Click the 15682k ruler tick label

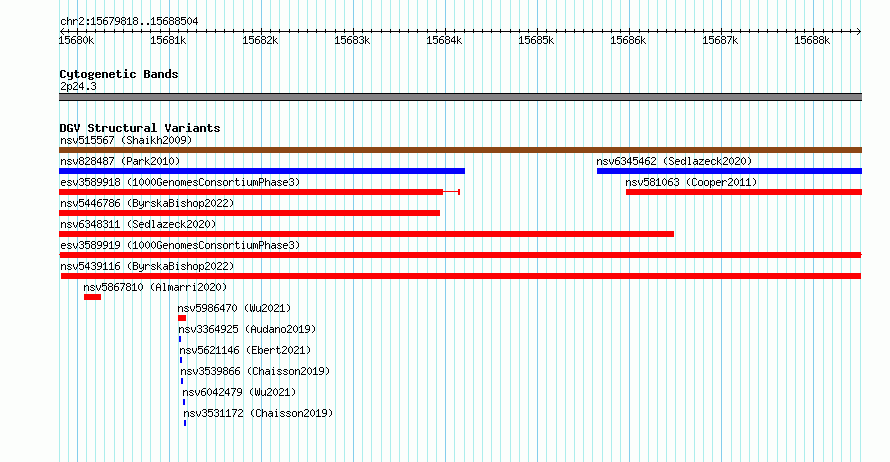[x=260, y=40]
